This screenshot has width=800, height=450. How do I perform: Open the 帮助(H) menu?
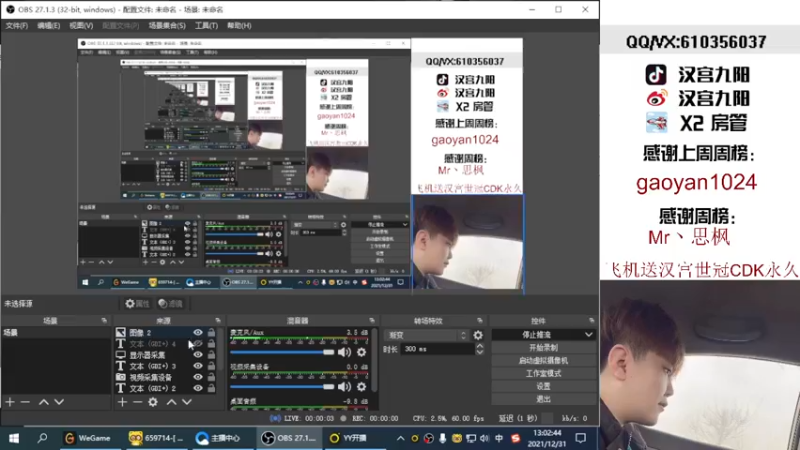(239, 26)
